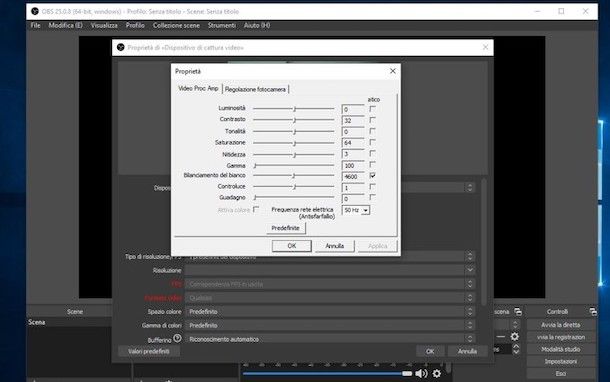
Task: Open the Aiuto menu
Action: click(x=257, y=25)
